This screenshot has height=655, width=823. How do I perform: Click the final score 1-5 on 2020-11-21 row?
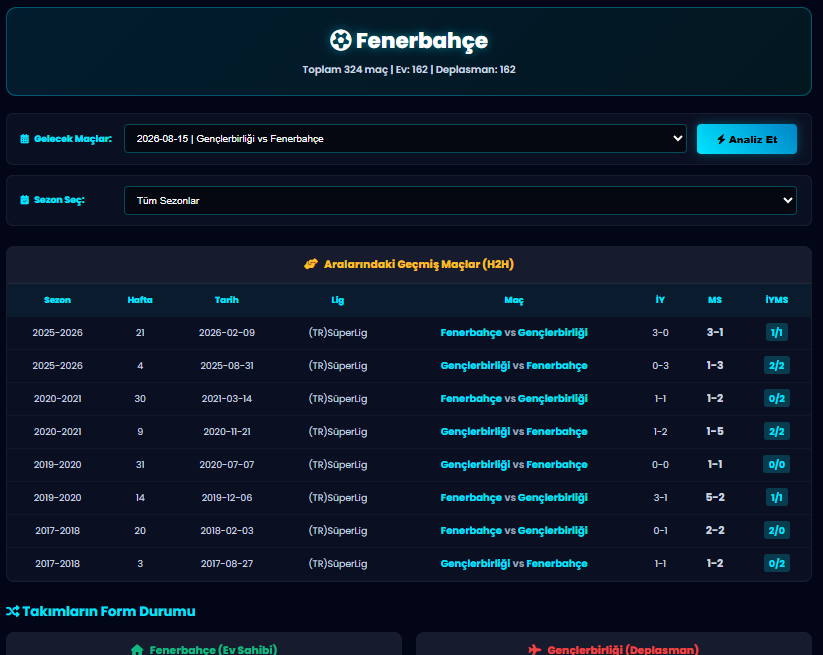coord(715,431)
